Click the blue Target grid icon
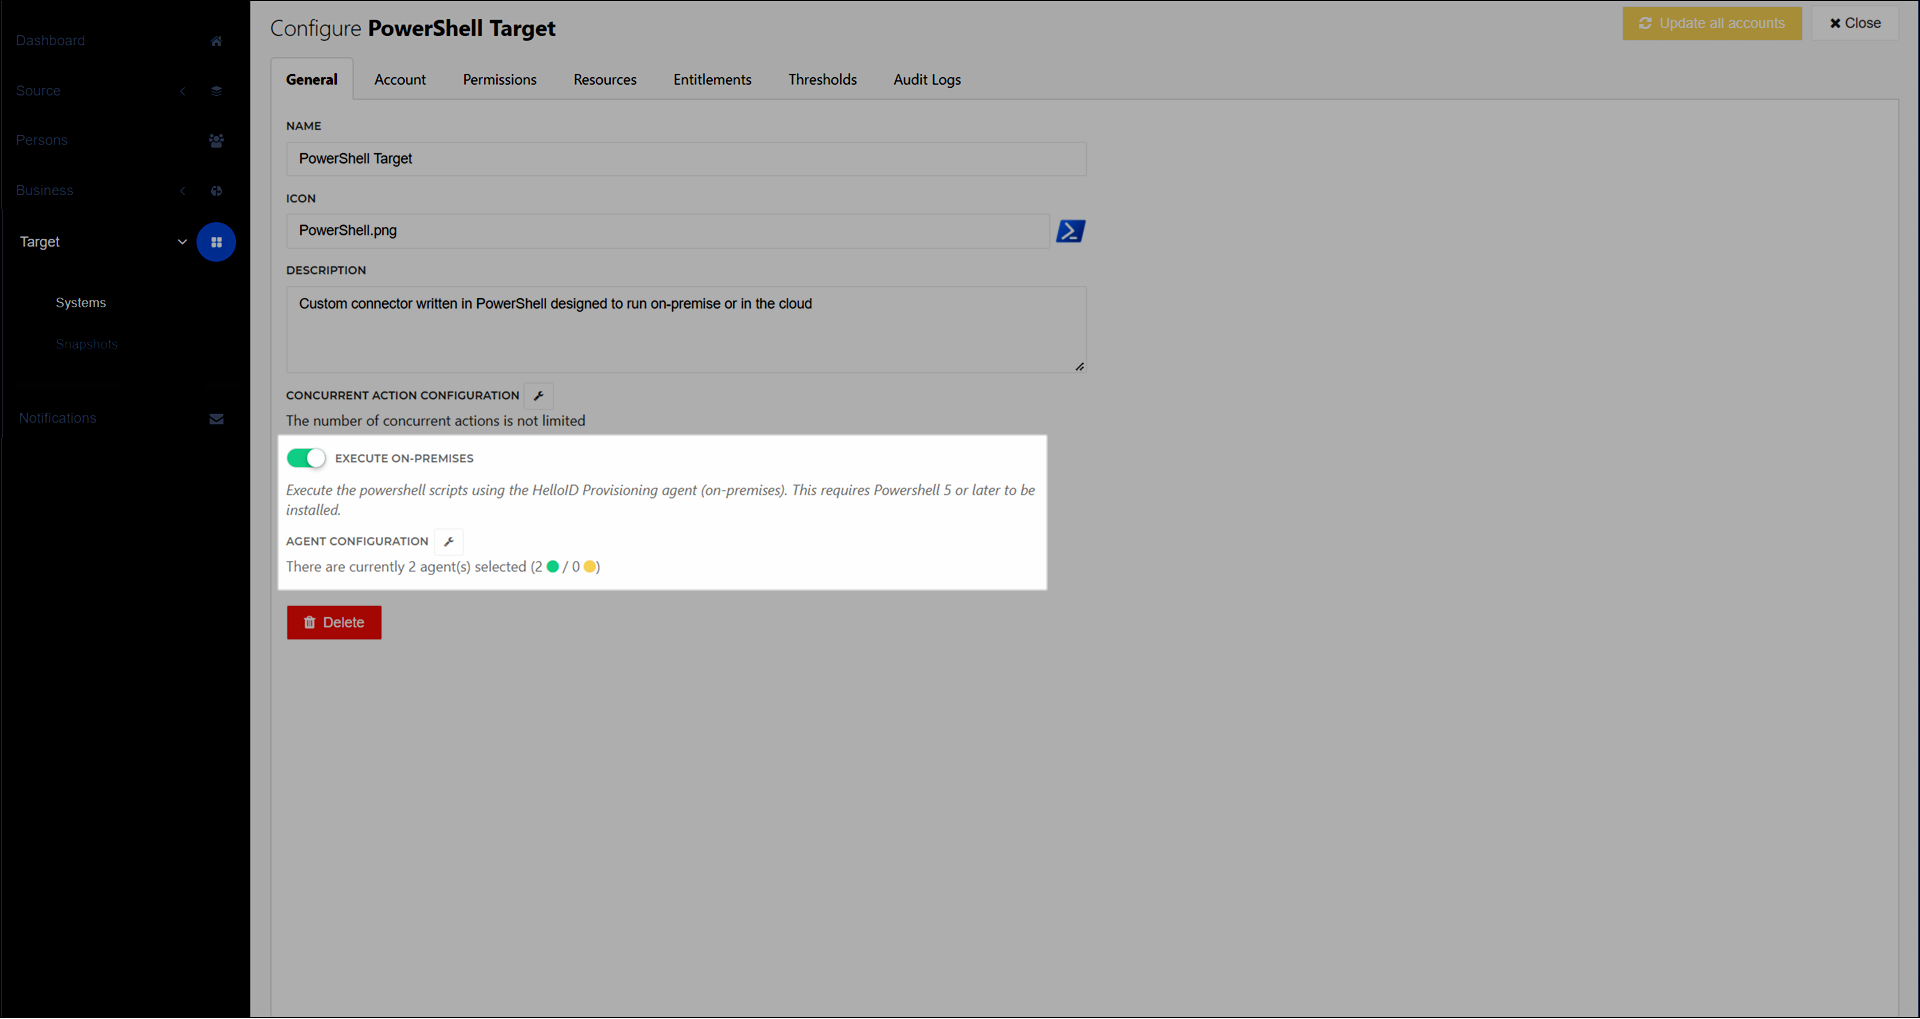The image size is (1920, 1019). click(216, 242)
